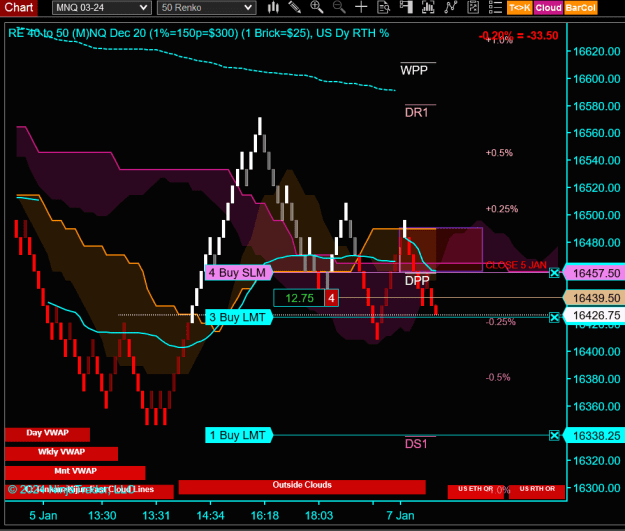This screenshot has width=625, height=531.
Task: Click the -0.5% level label
Action: (498, 377)
